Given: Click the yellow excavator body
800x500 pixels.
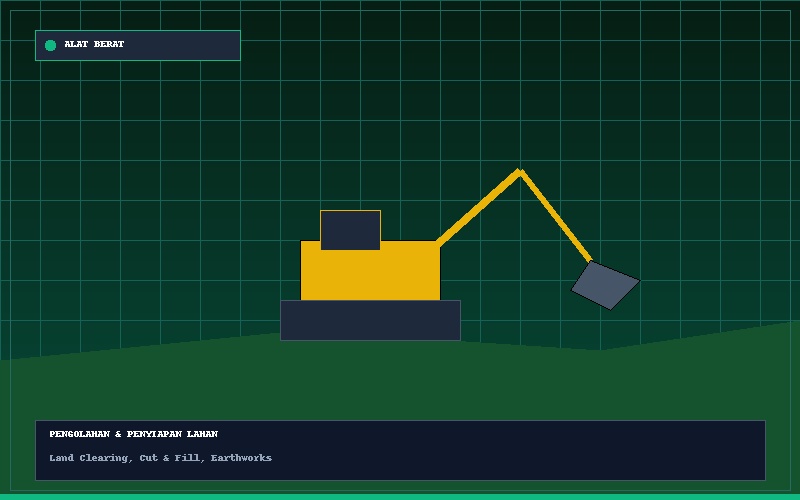Looking at the screenshot, I should tap(370, 270).
